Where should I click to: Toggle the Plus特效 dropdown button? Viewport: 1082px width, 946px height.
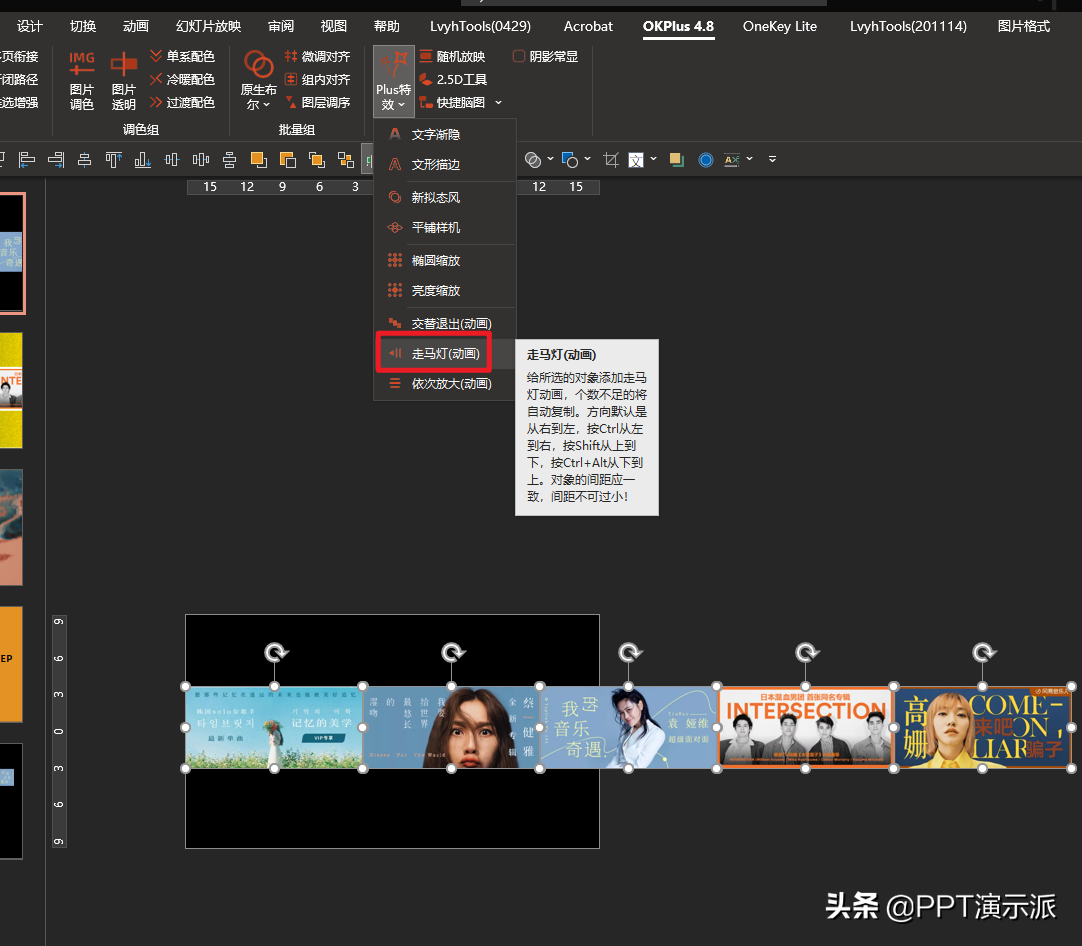[393, 81]
